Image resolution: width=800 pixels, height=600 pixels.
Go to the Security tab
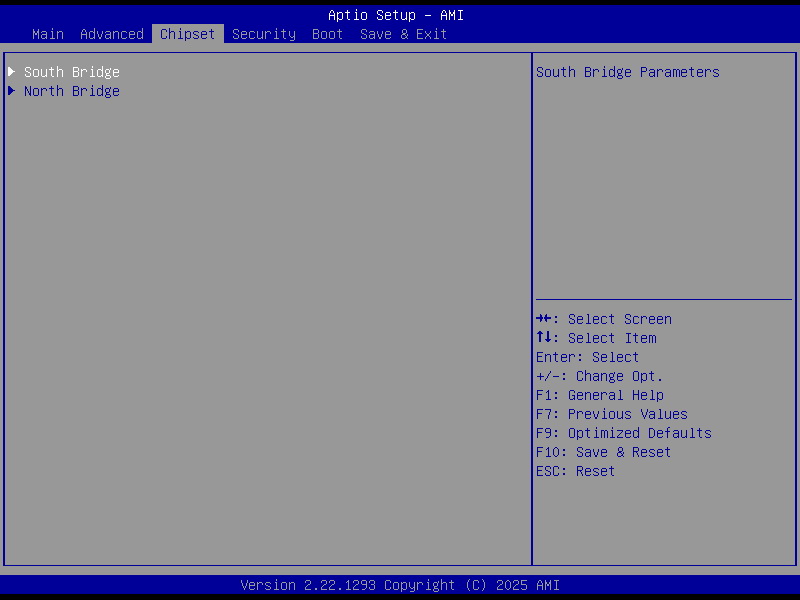264,34
